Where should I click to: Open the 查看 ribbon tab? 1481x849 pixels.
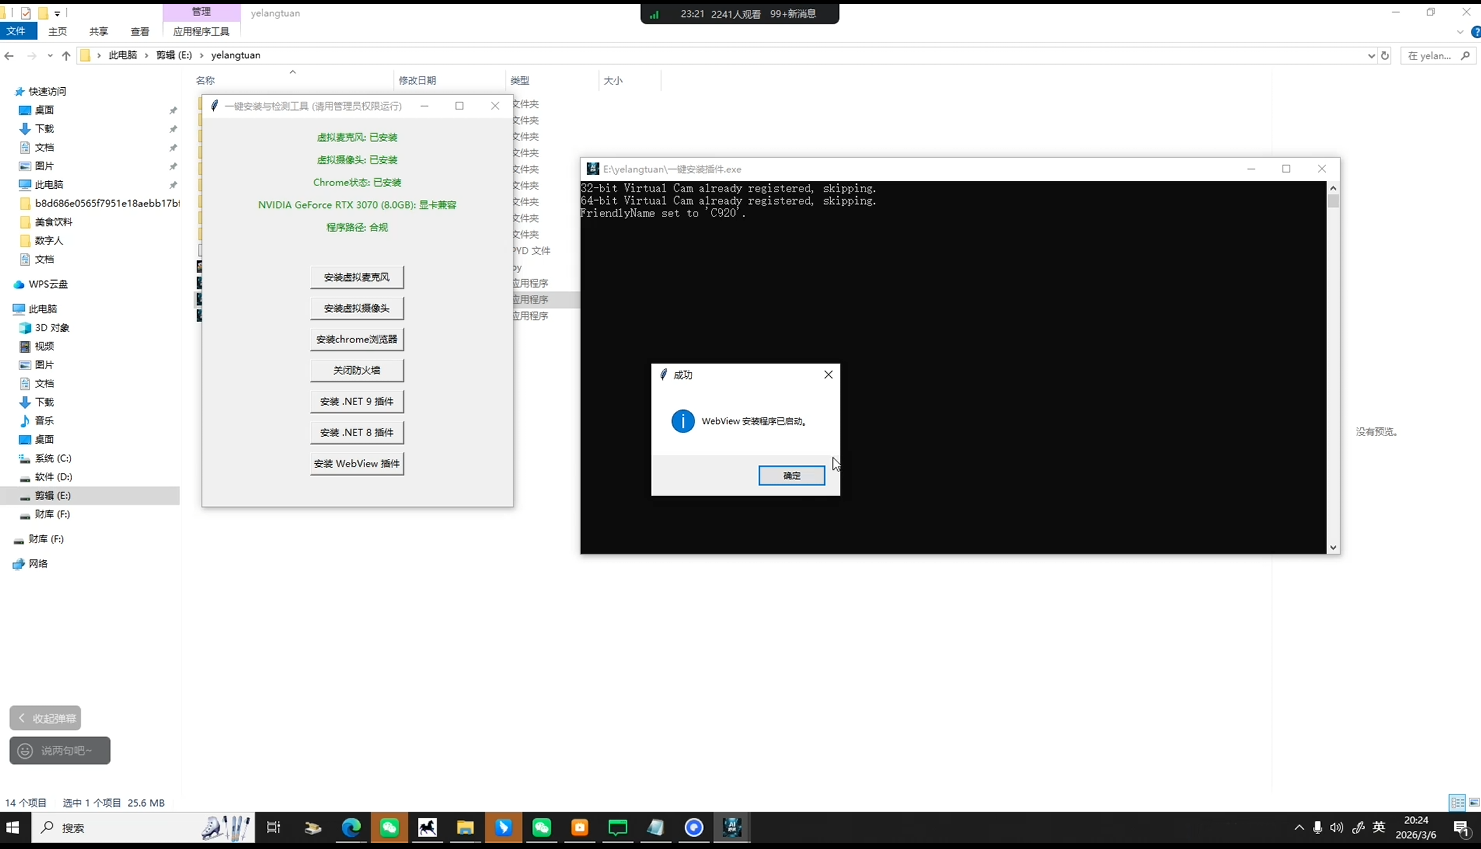coord(140,32)
